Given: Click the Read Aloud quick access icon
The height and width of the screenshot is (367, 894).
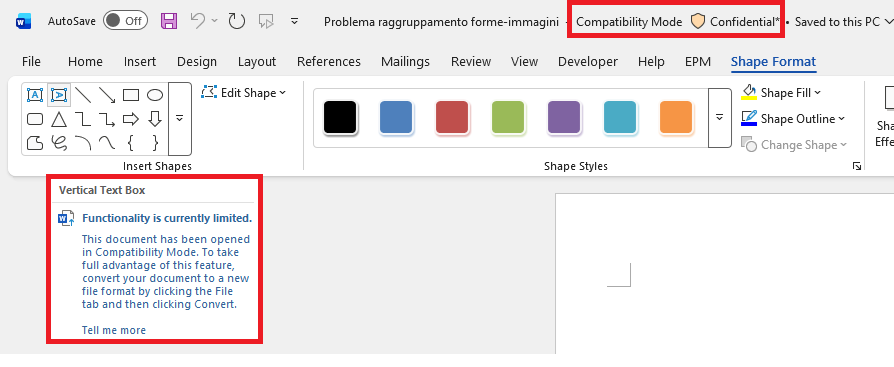Looking at the screenshot, I should (266, 22).
